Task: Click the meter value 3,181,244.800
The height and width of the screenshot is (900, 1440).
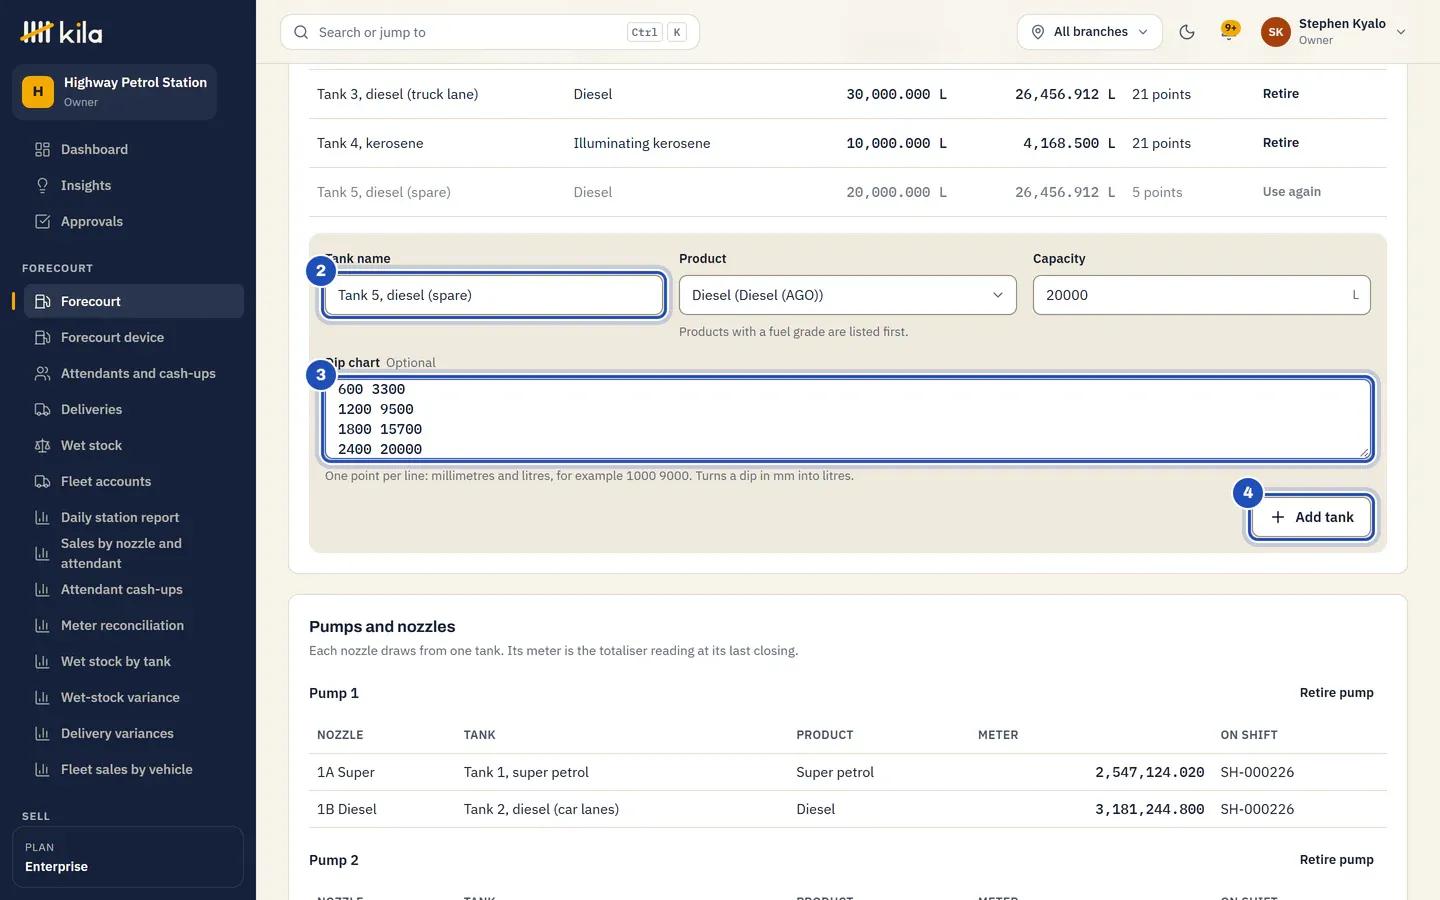Action: click(x=1149, y=809)
